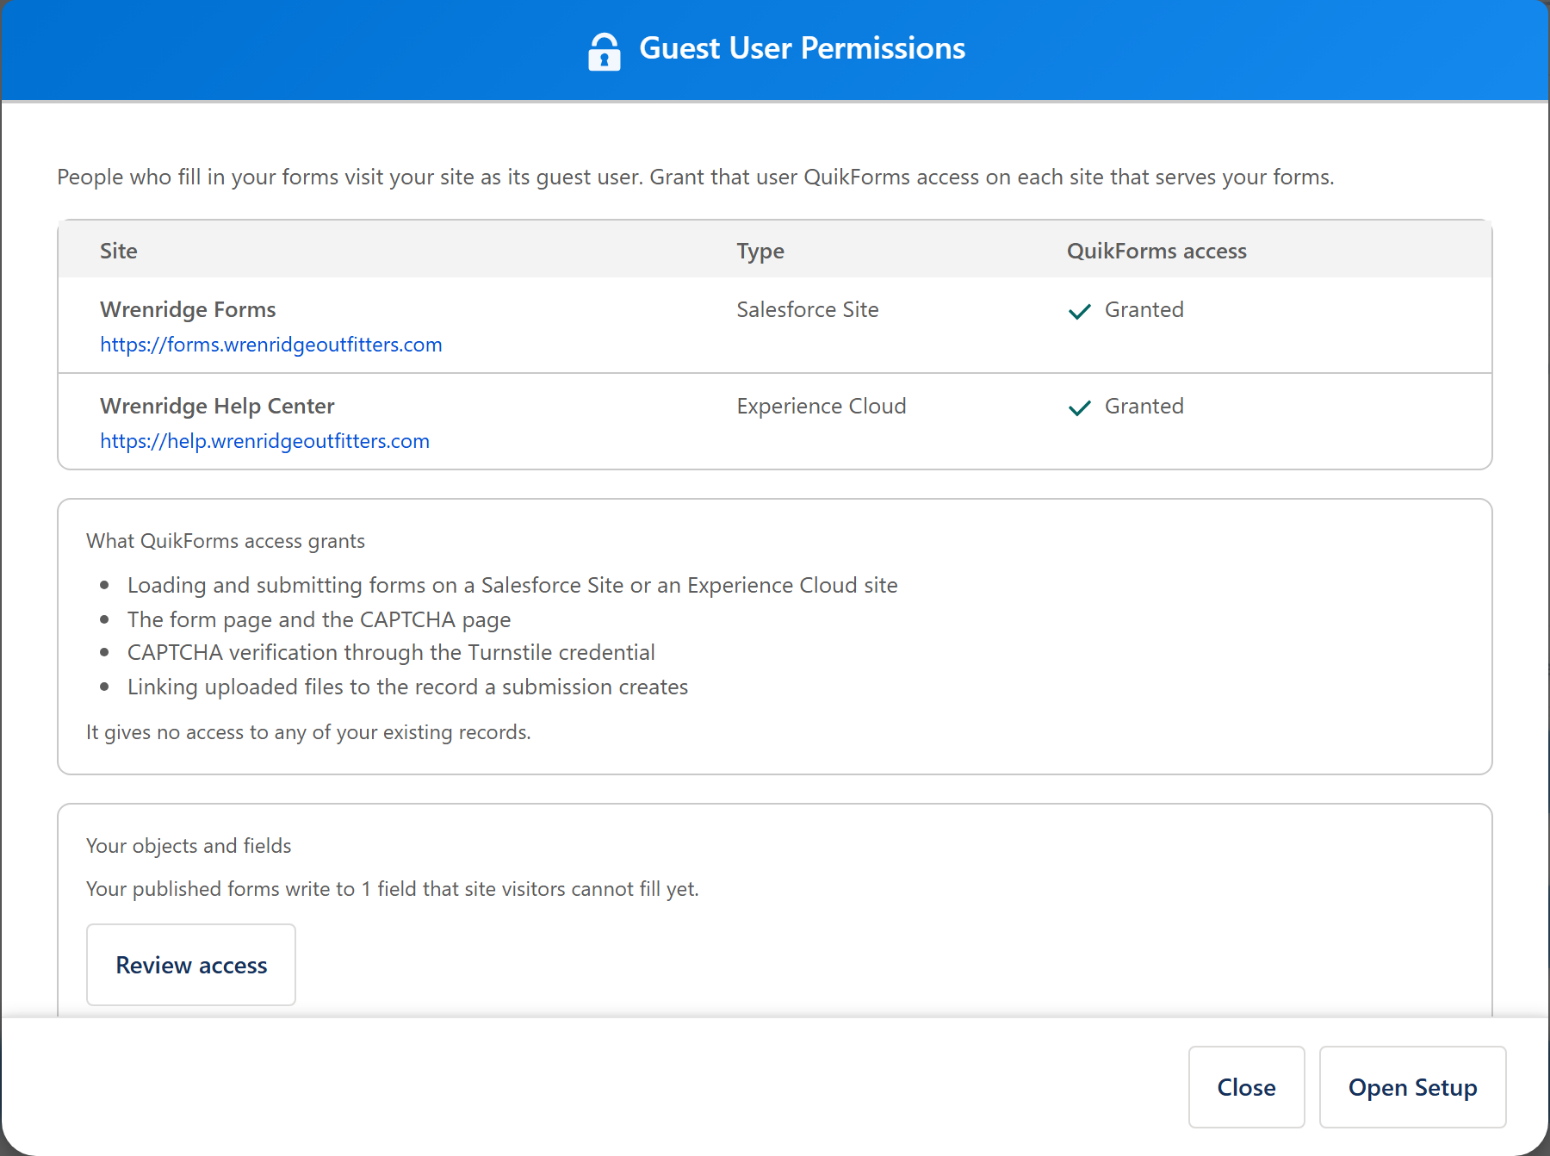This screenshot has height=1156, width=1550.
Task: Click the Type column header
Action: (x=760, y=251)
